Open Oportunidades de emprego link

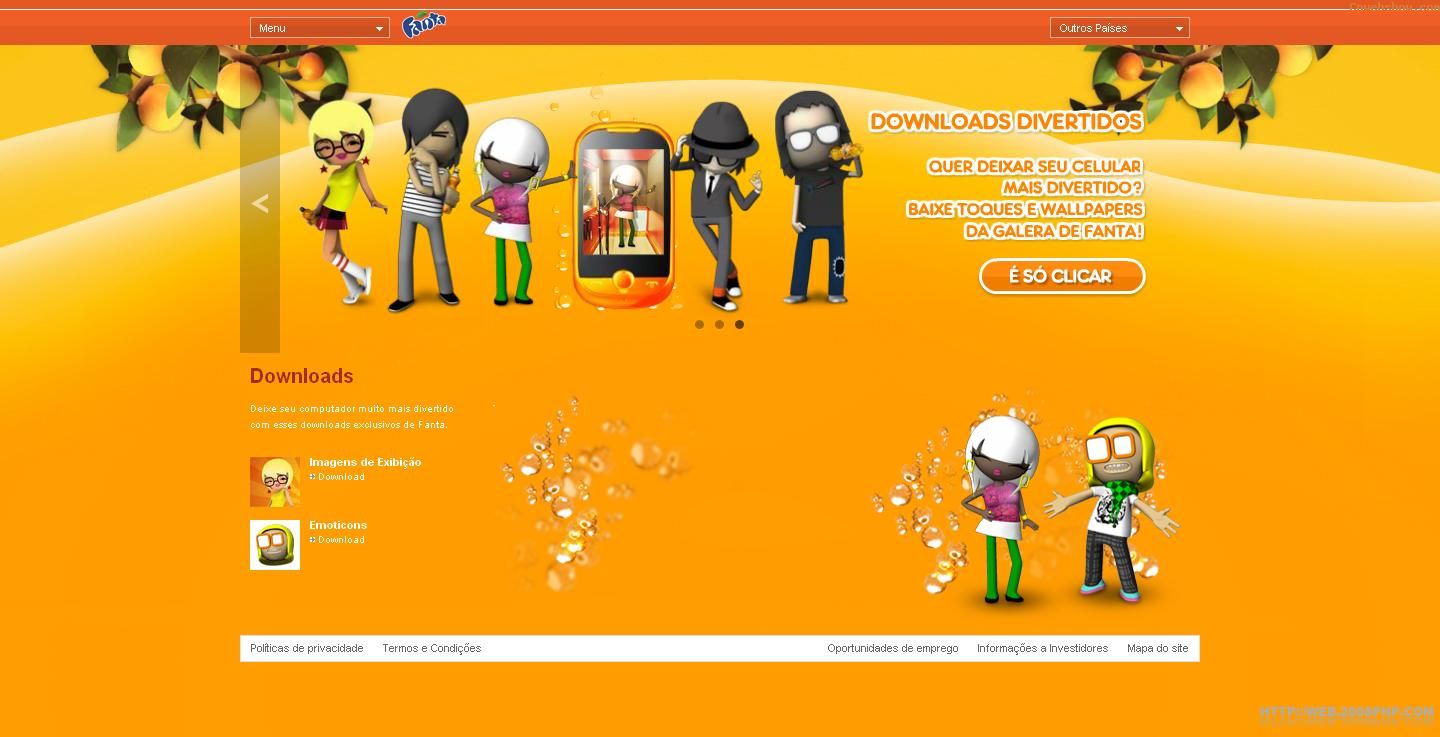(x=893, y=648)
